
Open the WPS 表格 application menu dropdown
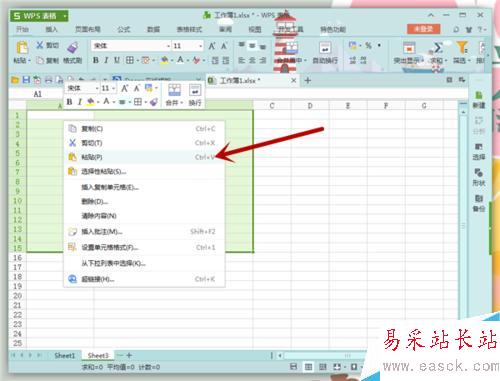point(65,16)
